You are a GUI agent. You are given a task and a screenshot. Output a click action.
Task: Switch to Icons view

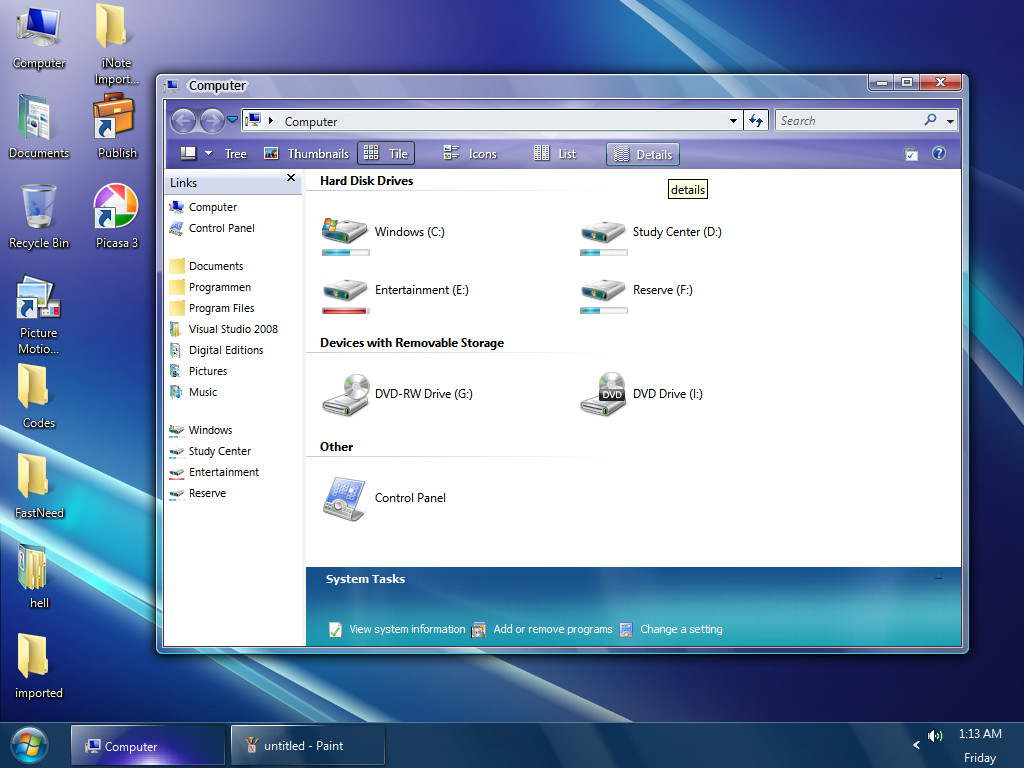[470, 153]
